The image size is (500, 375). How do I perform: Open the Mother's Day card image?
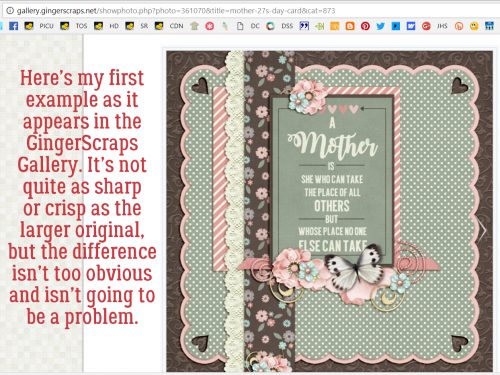click(x=329, y=211)
